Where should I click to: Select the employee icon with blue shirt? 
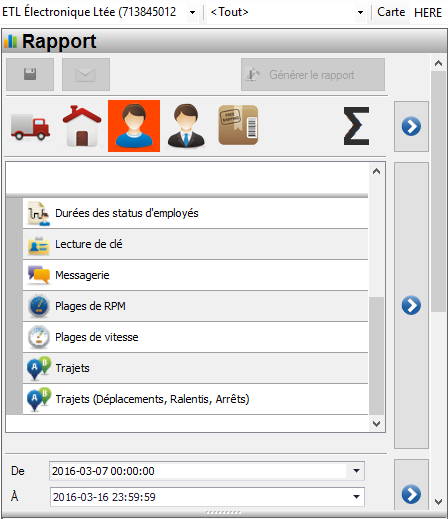point(134,126)
